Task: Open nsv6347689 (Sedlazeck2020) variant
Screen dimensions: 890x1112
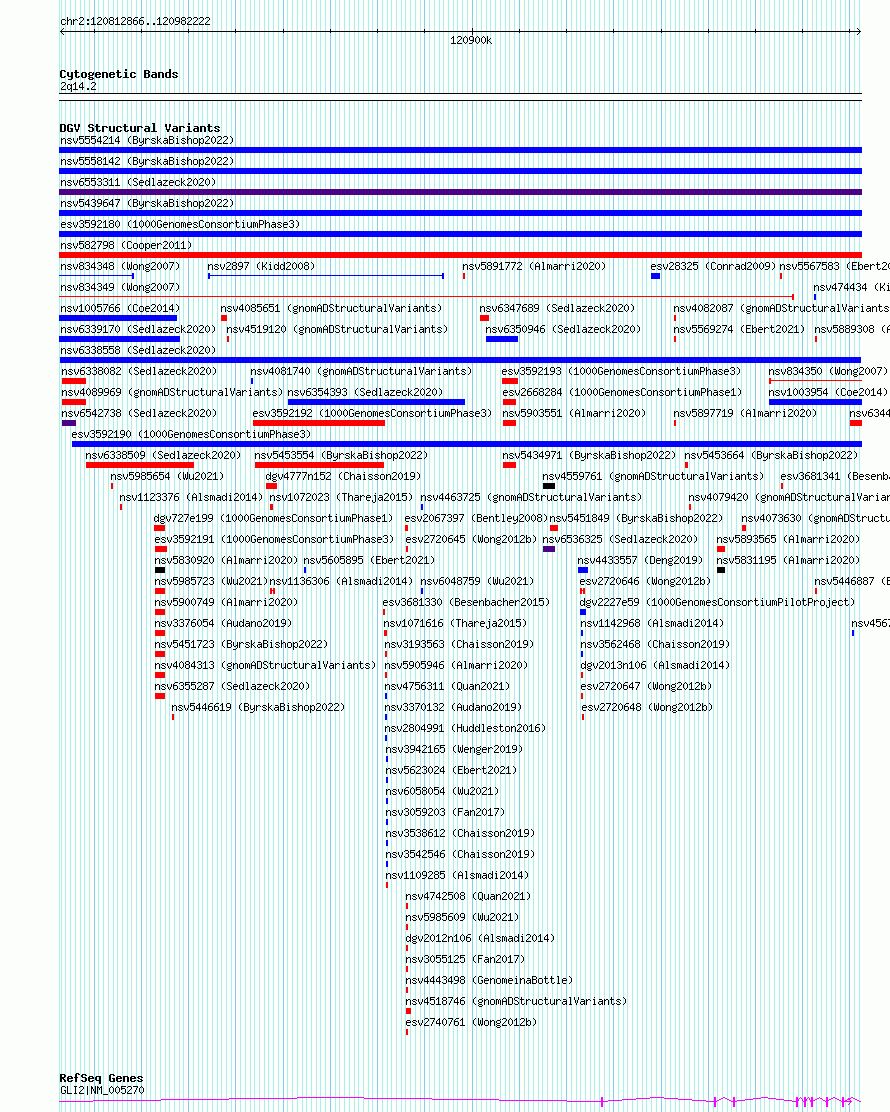Action: click(x=557, y=308)
